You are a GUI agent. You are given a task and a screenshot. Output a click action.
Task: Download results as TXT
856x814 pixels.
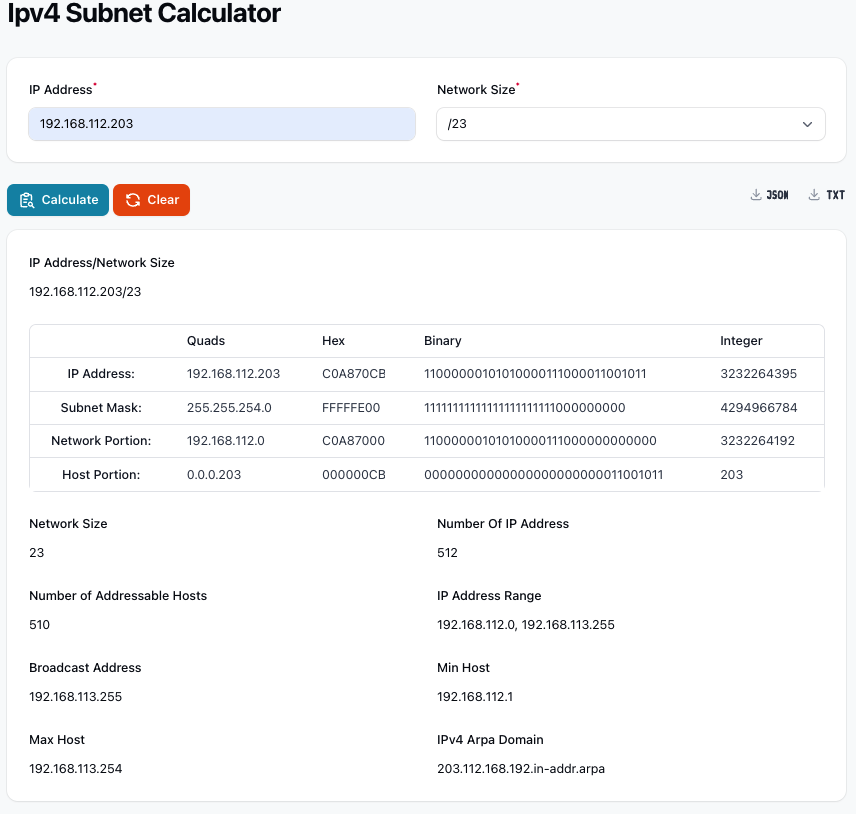827,195
